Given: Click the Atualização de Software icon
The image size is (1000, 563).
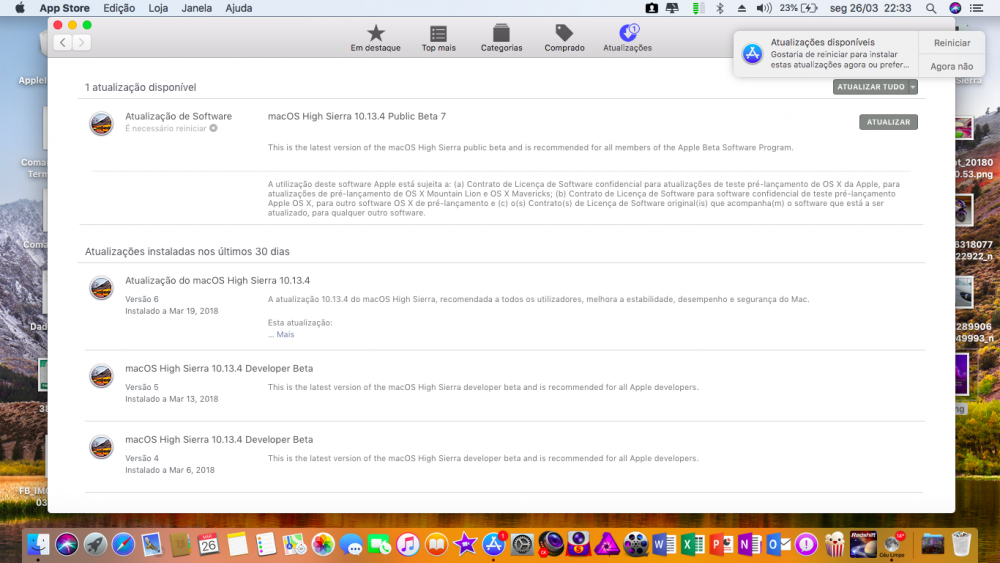Looking at the screenshot, I should tap(101, 123).
